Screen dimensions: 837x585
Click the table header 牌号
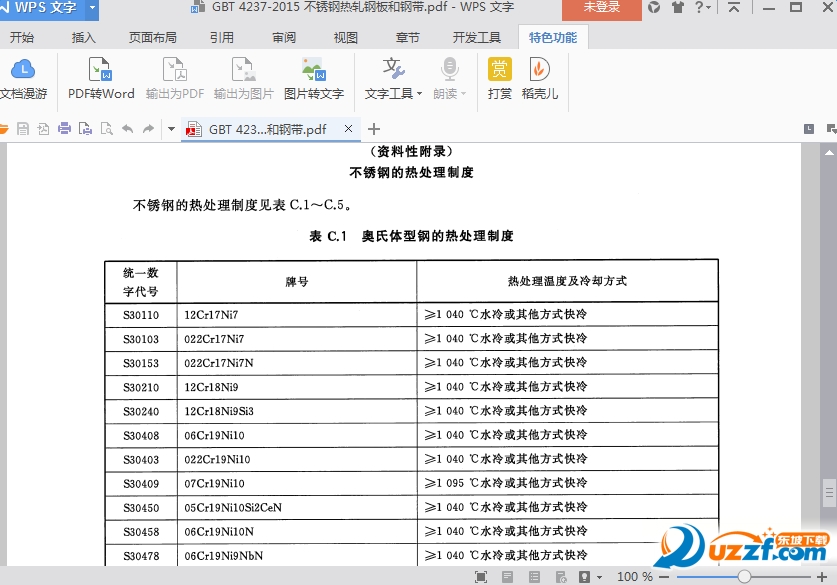pyautogui.click(x=297, y=281)
